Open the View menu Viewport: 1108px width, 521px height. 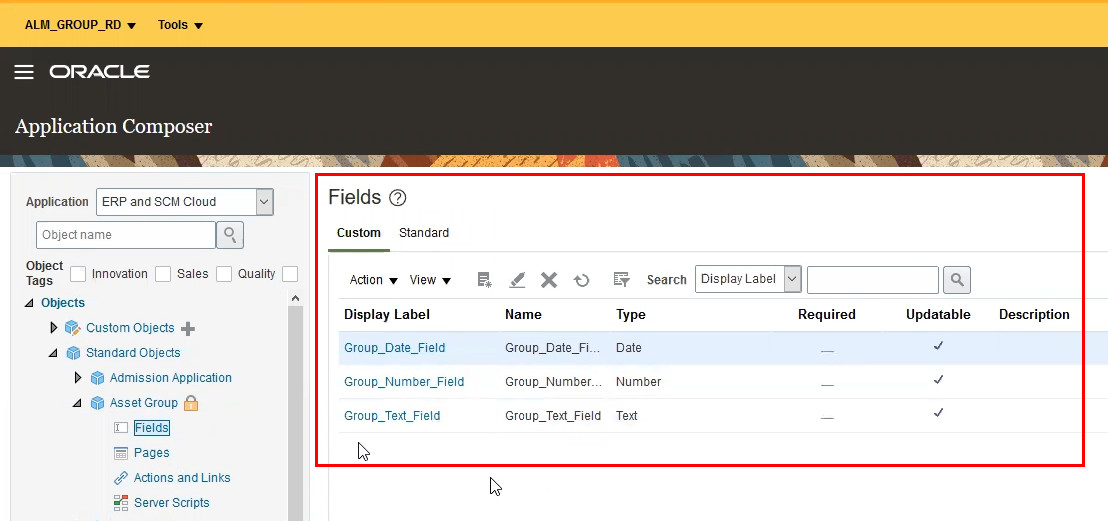point(430,280)
